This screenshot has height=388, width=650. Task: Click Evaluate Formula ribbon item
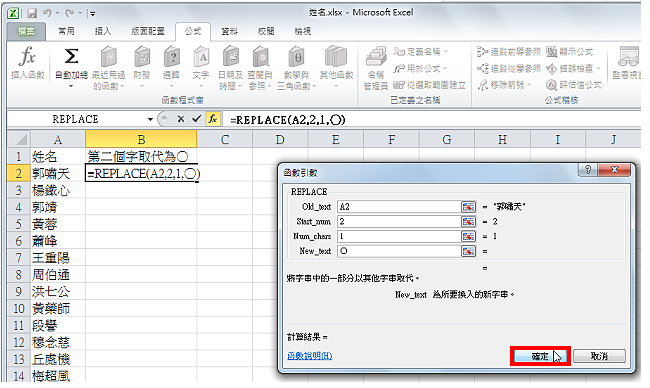[574, 85]
